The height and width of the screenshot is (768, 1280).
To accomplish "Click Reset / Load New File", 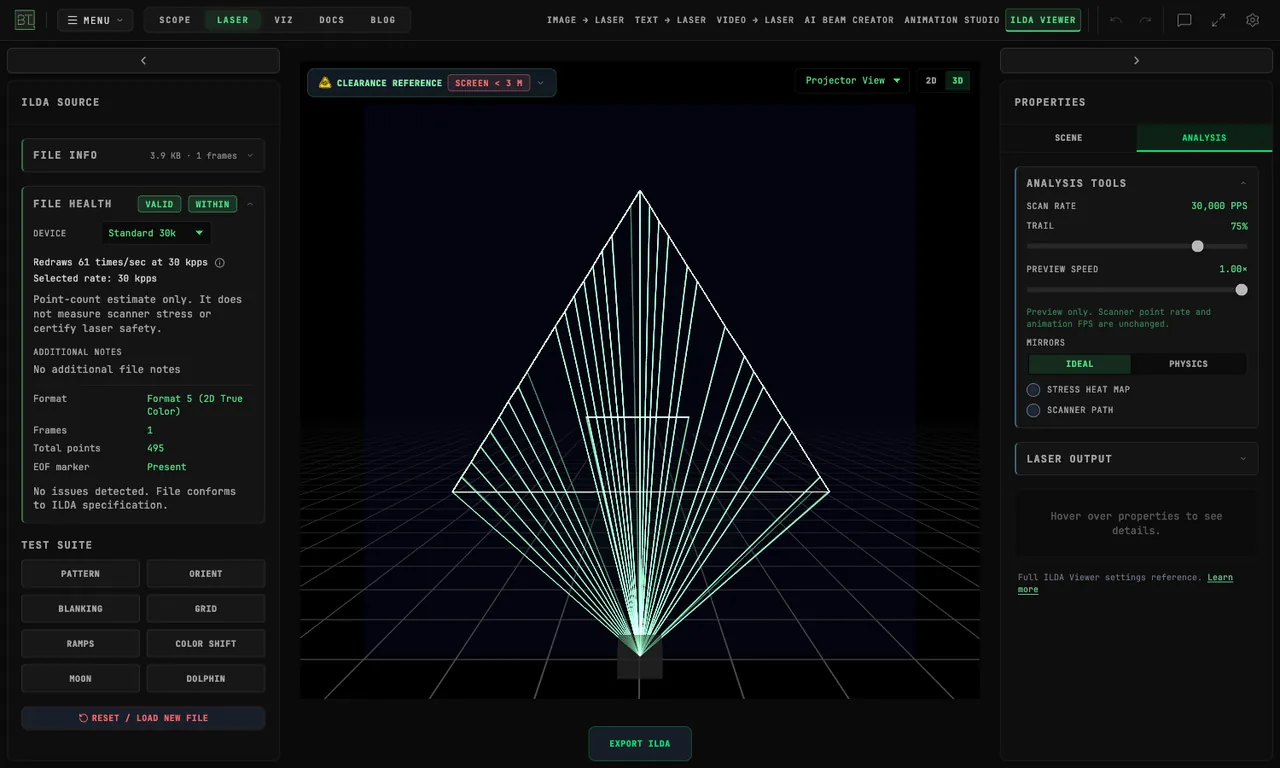I will pyautogui.click(x=143, y=718).
